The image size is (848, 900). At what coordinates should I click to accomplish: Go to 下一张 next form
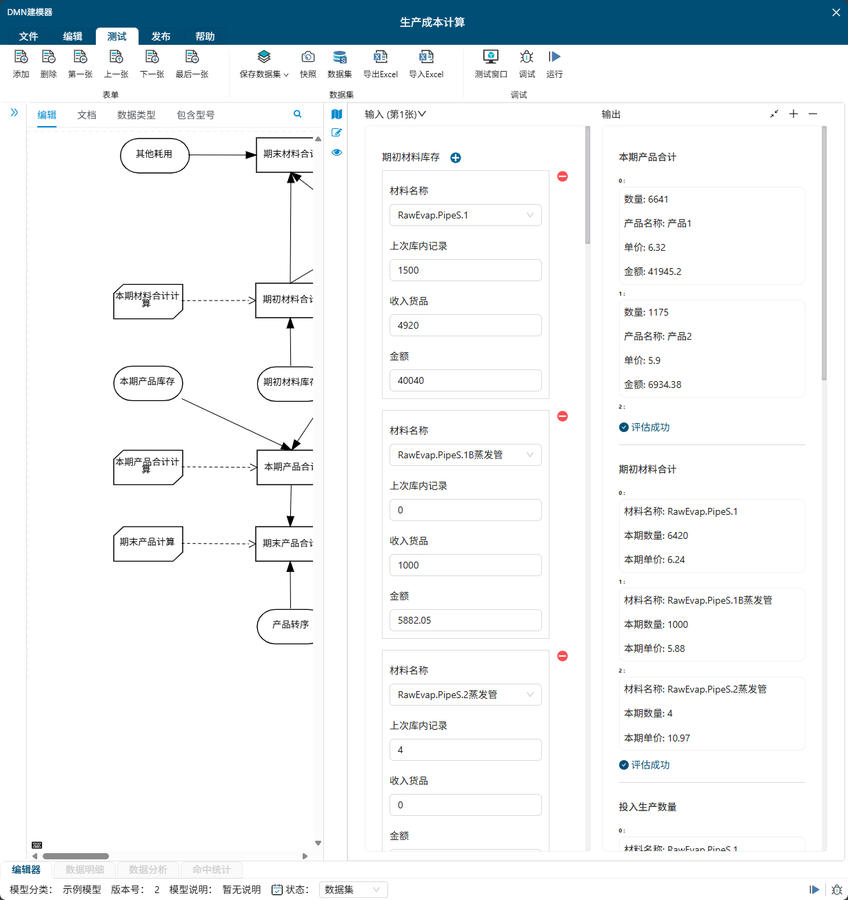click(152, 64)
